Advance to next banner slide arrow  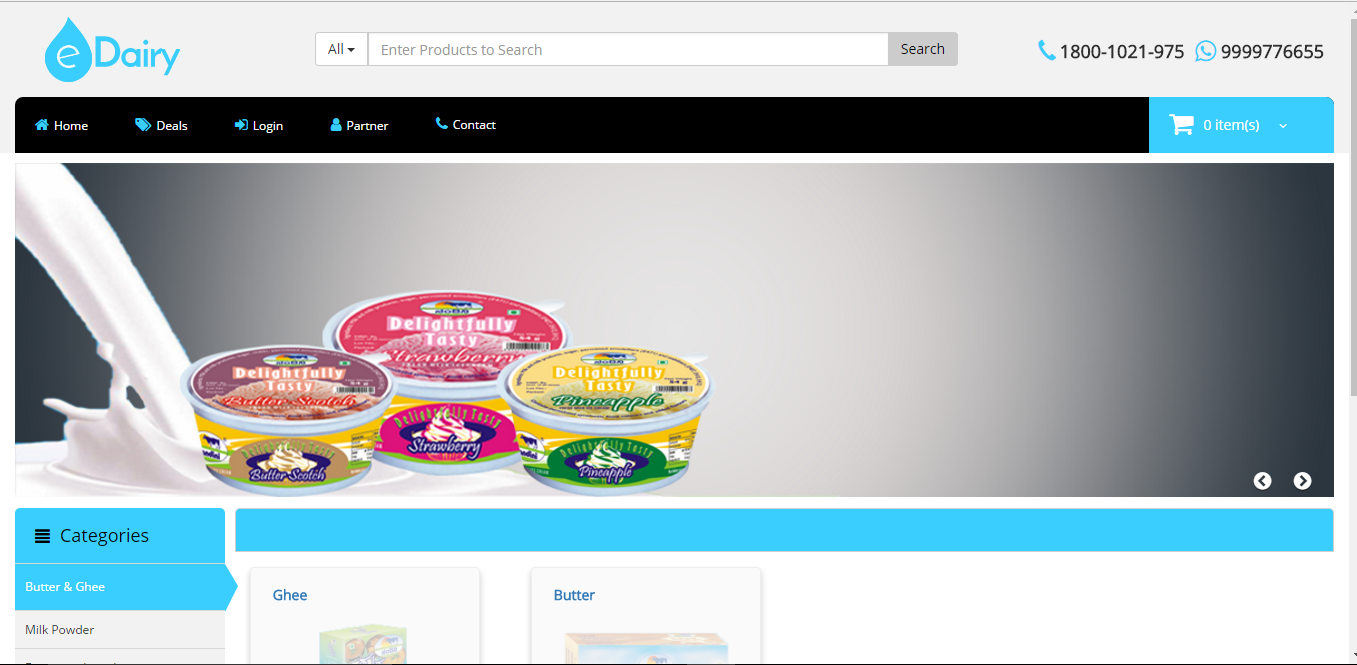pos(1302,481)
